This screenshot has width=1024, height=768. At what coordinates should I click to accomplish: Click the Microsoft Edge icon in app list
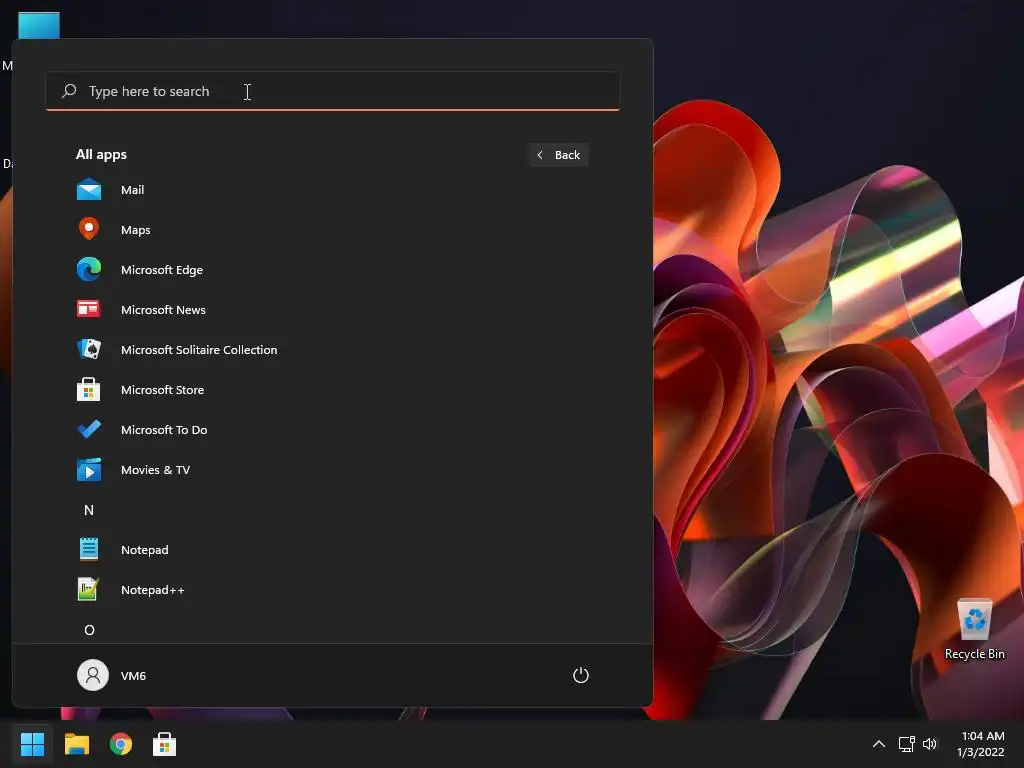point(89,269)
